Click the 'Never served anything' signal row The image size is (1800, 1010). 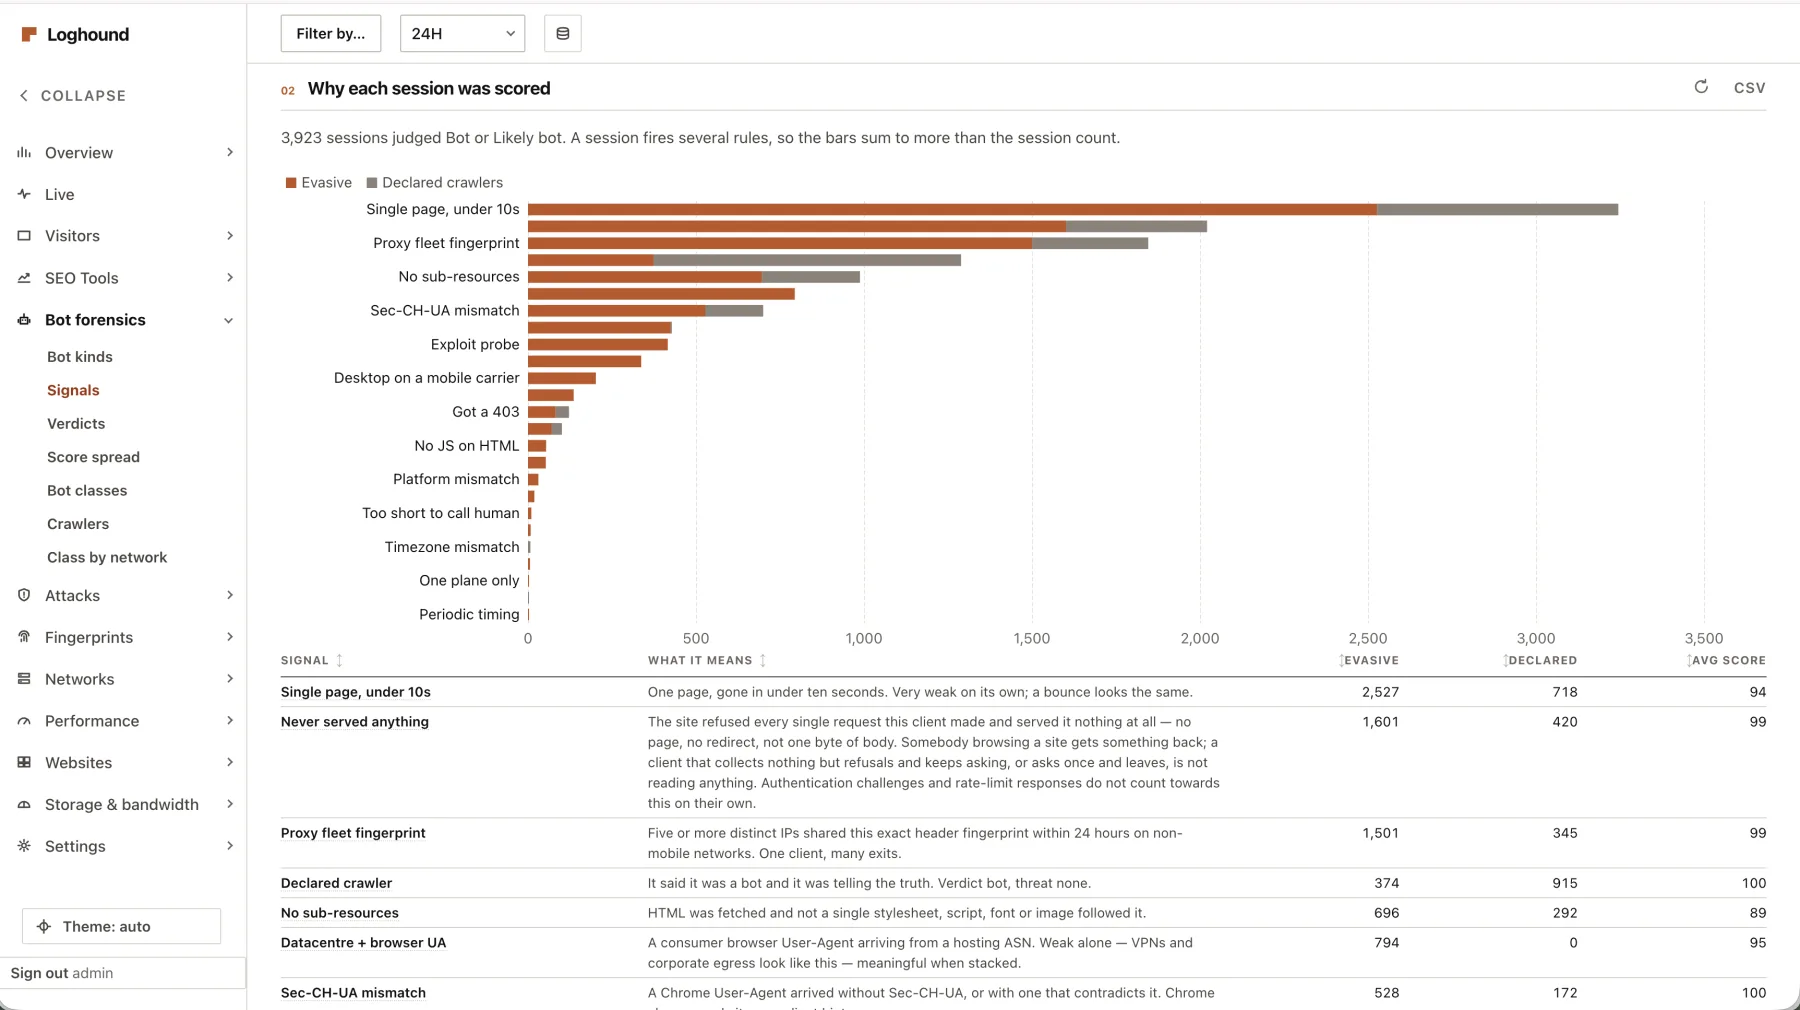pos(355,722)
